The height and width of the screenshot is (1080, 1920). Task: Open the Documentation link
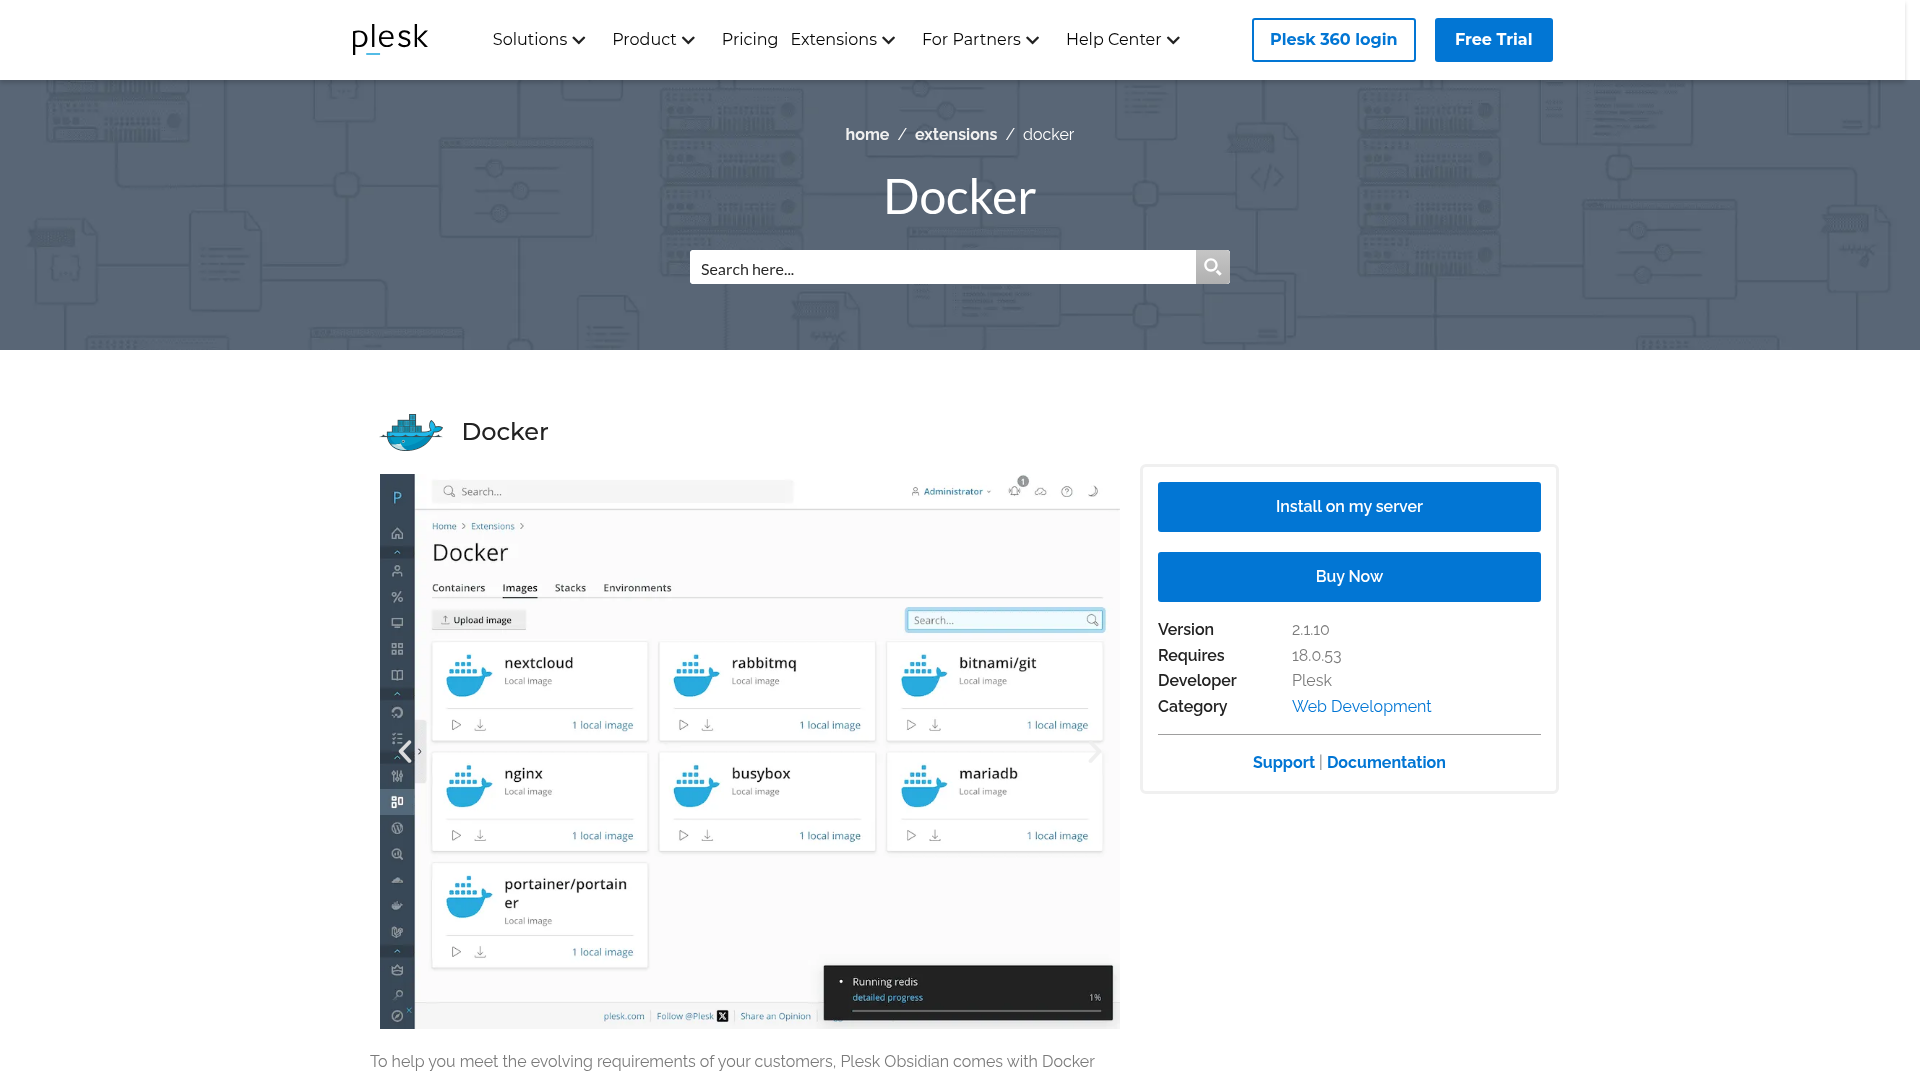point(1385,762)
